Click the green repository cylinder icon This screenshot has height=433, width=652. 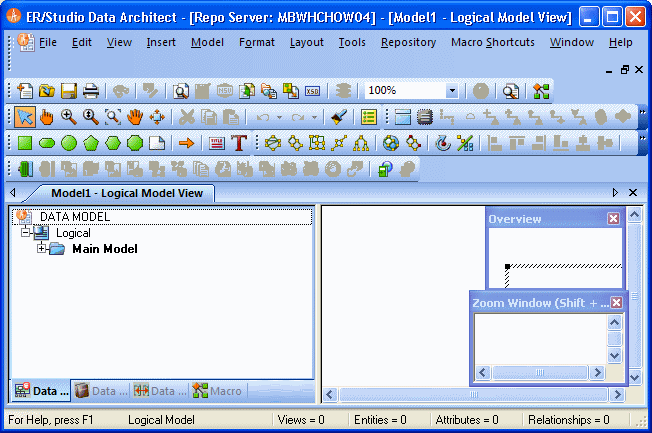tap(25, 169)
